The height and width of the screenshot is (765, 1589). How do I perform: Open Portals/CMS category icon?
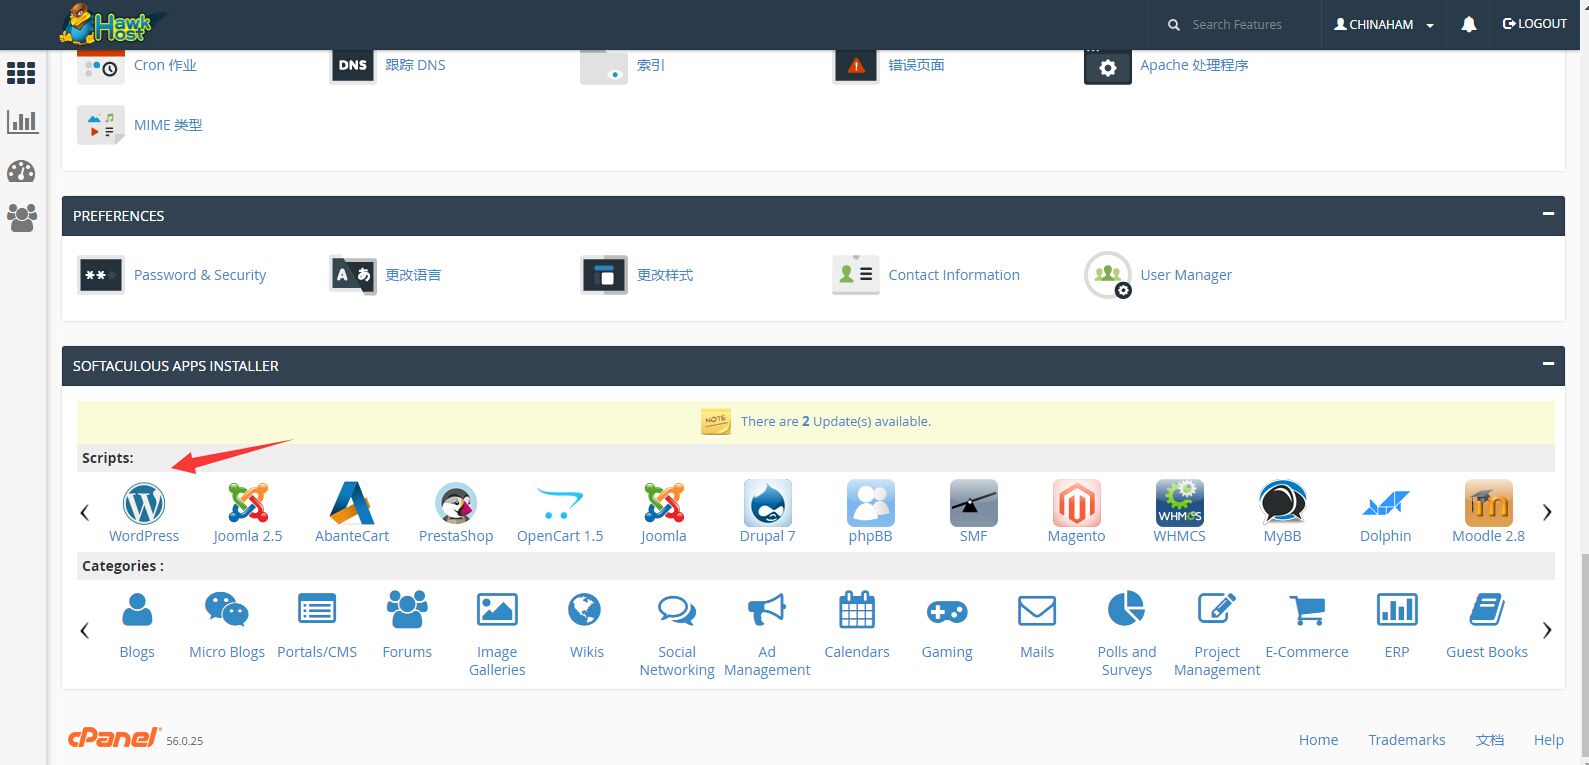click(317, 609)
